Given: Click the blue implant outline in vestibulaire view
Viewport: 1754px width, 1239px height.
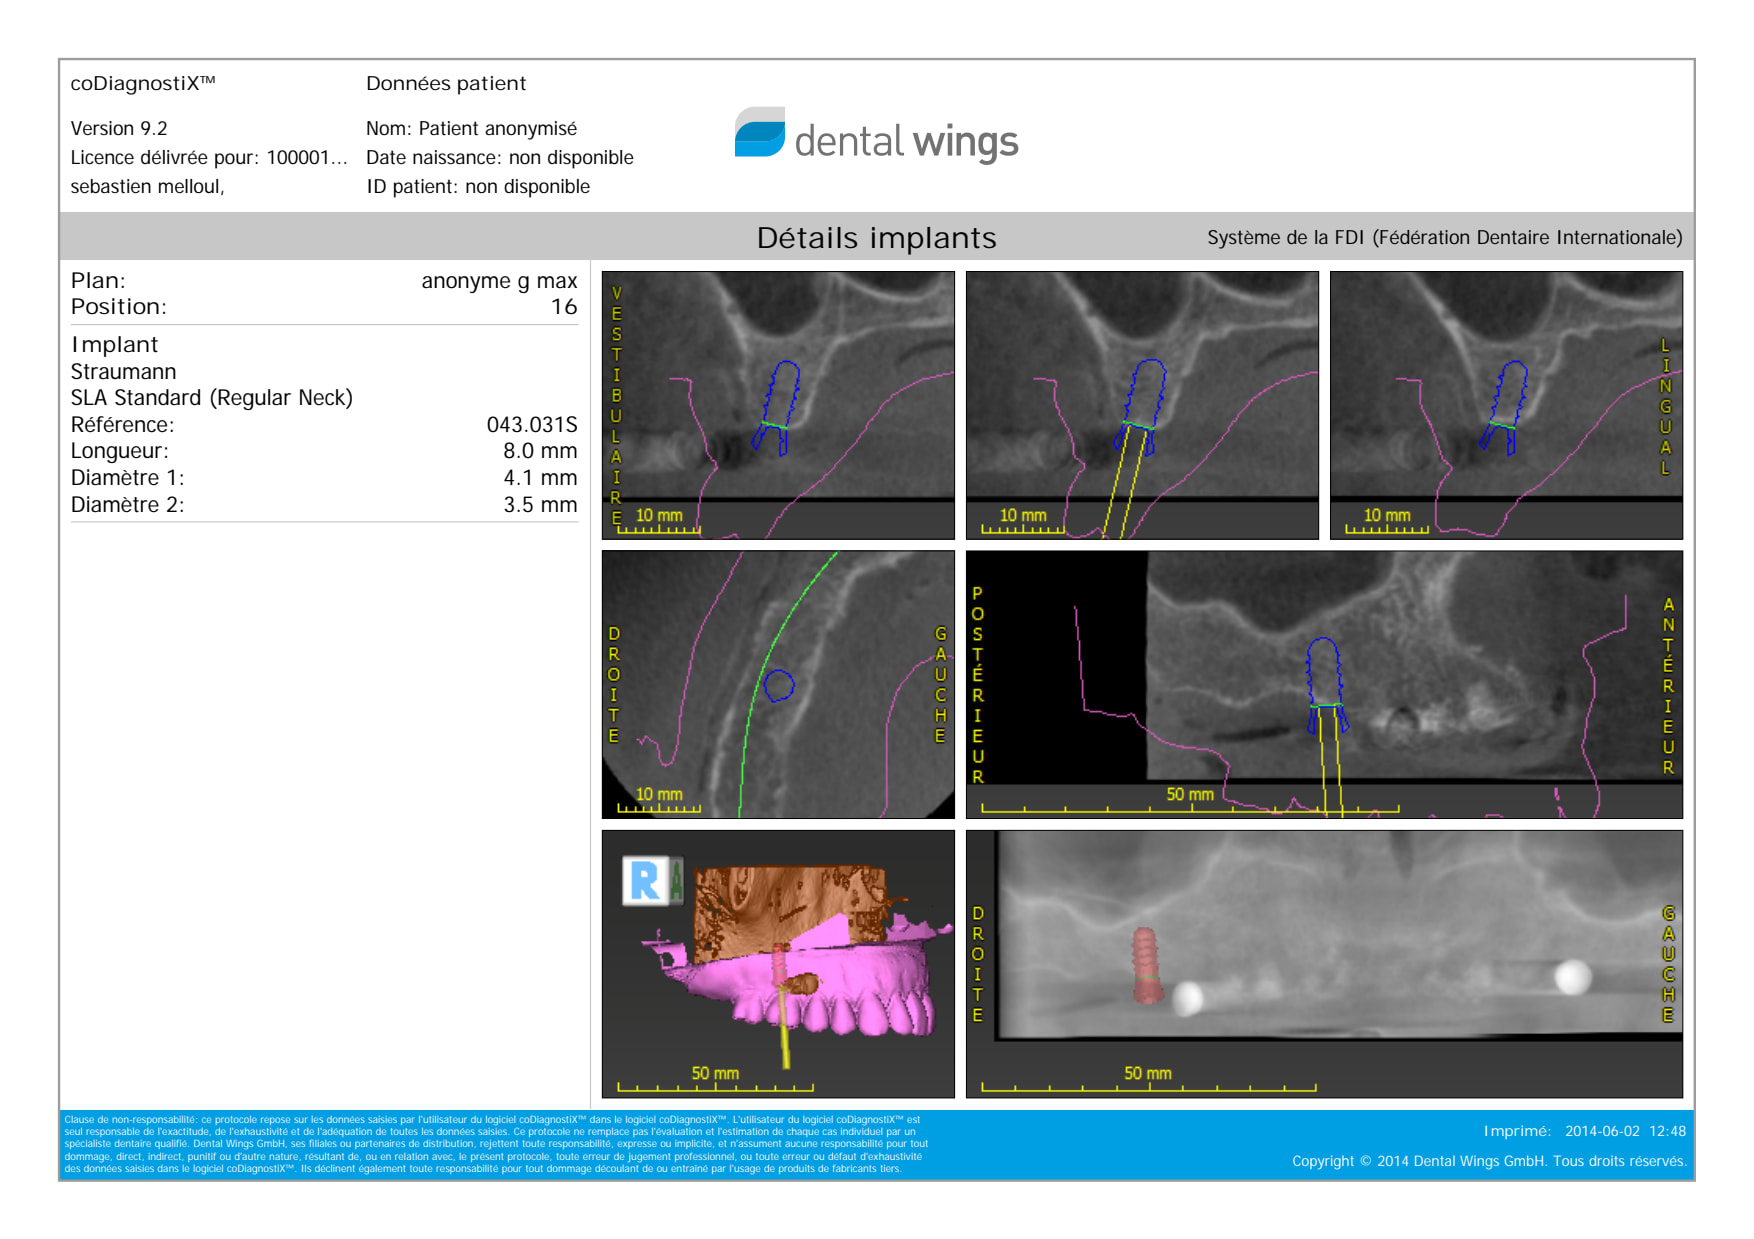Looking at the screenshot, I should 779,405.
